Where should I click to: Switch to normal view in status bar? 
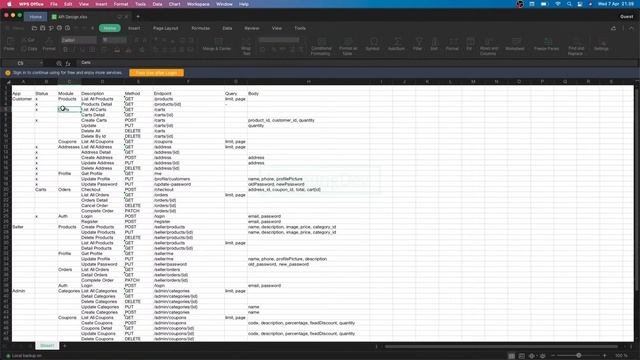pyautogui.click(x=511, y=356)
